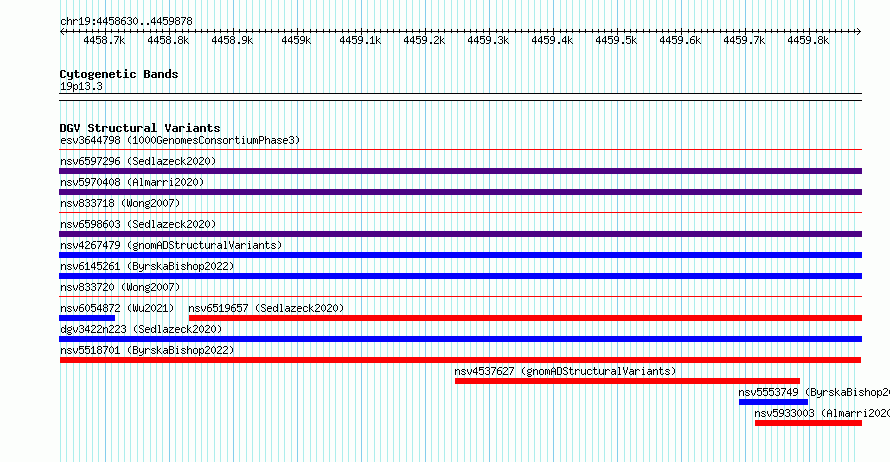The width and height of the screenshot is (890, 462).
Task: Select the nsv5518701 red variant bar
Action: (460, 360)
